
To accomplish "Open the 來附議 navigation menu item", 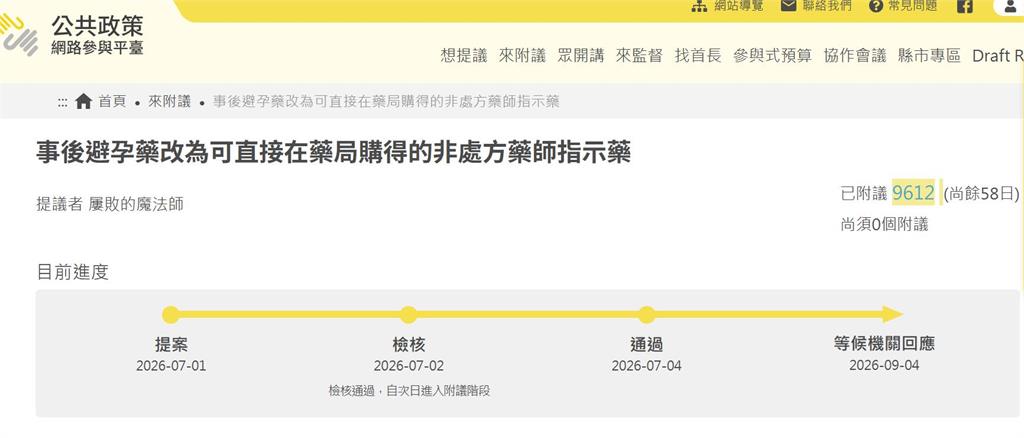I will (x=522, y=55).
